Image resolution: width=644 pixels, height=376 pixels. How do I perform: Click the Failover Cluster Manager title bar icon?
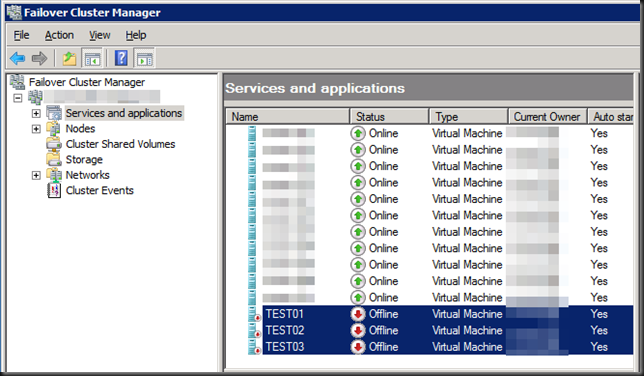click(14, 12)
